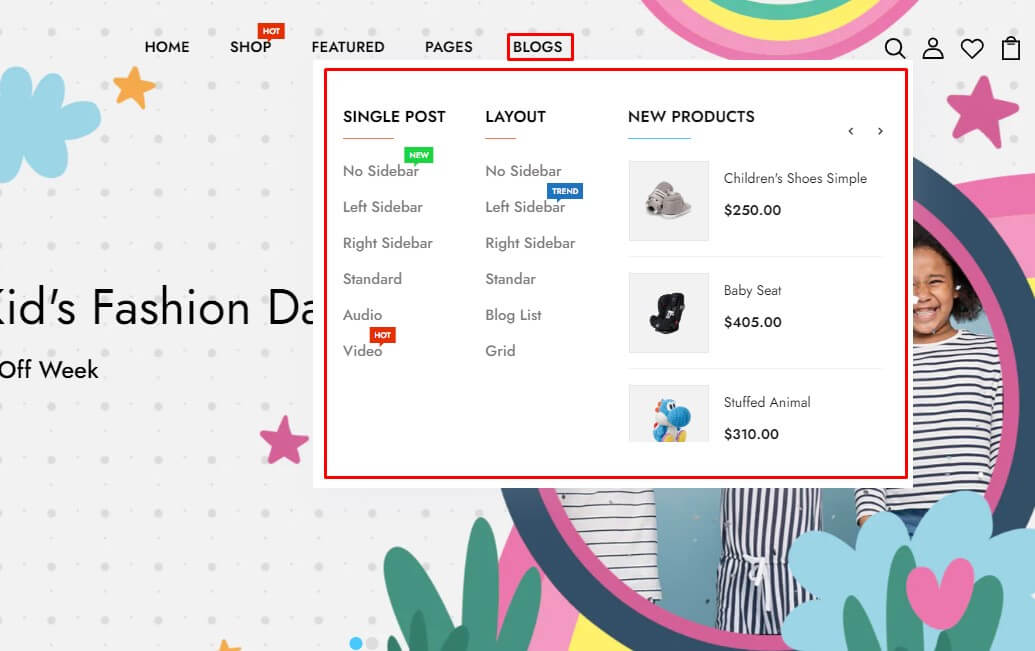Screen dimensions: 1035x651
Task: Click previous arrow in New Products
Action: click(x=851, y=131)
